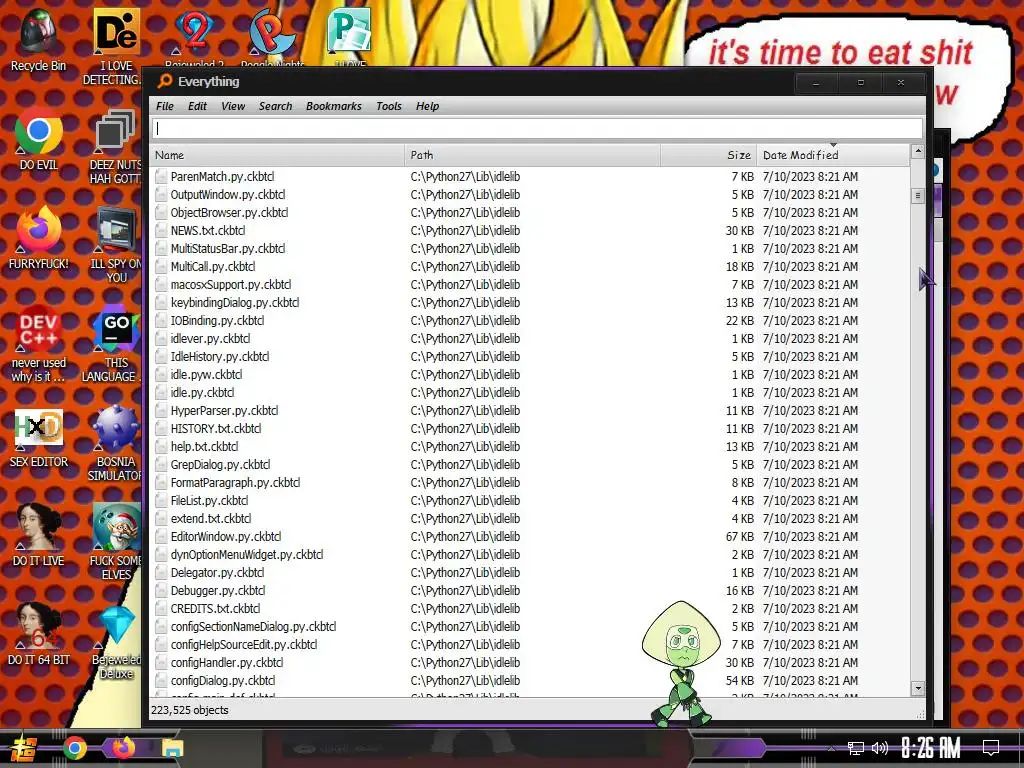Open the Dev C++ 'never used' shortcut
This screenshot has width=1024, height=768.
[39, 344]
